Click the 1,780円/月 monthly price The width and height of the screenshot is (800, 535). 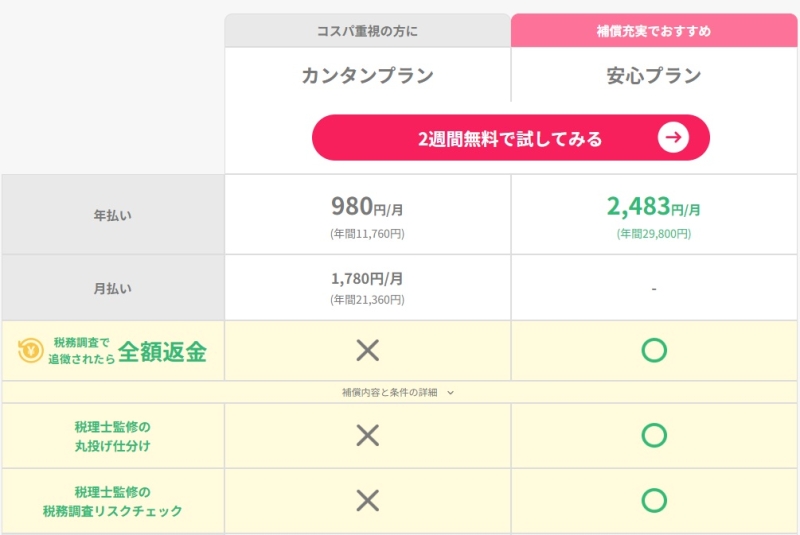point(367,279)
